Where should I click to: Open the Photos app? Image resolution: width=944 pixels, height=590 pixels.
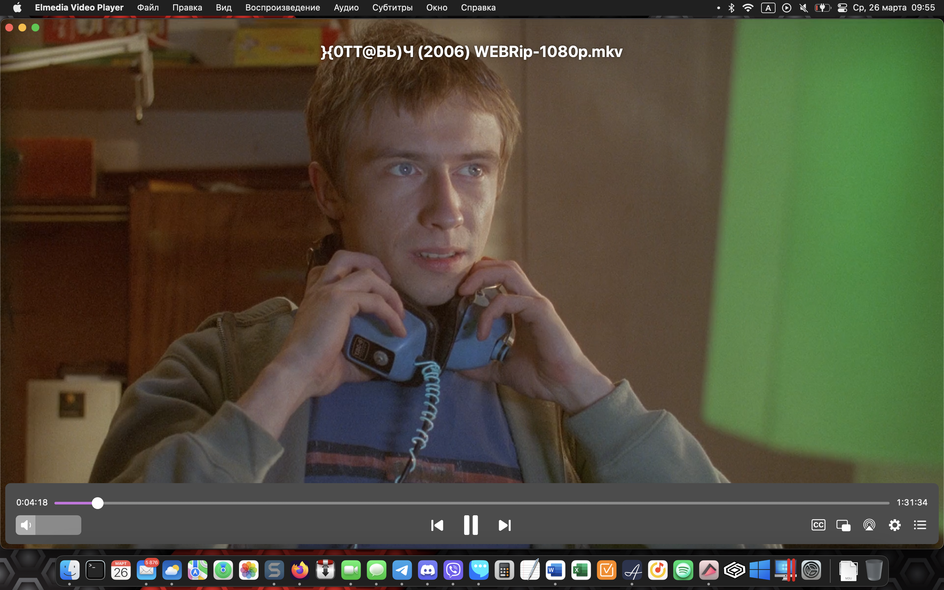pyautogui.click(x=249, y=570)
